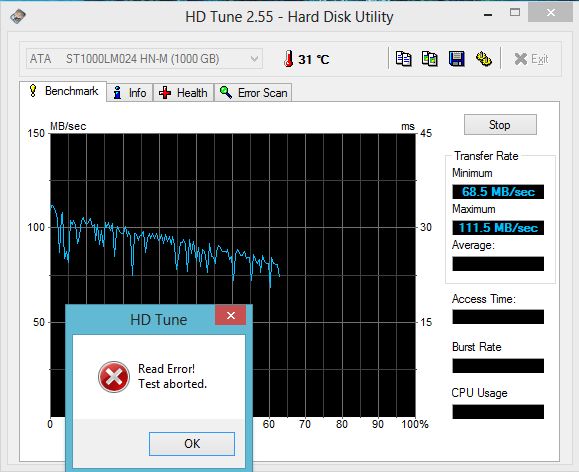579x472 pixels.
Task: Click the empty Burst Rate field
Action: point(498,366)
